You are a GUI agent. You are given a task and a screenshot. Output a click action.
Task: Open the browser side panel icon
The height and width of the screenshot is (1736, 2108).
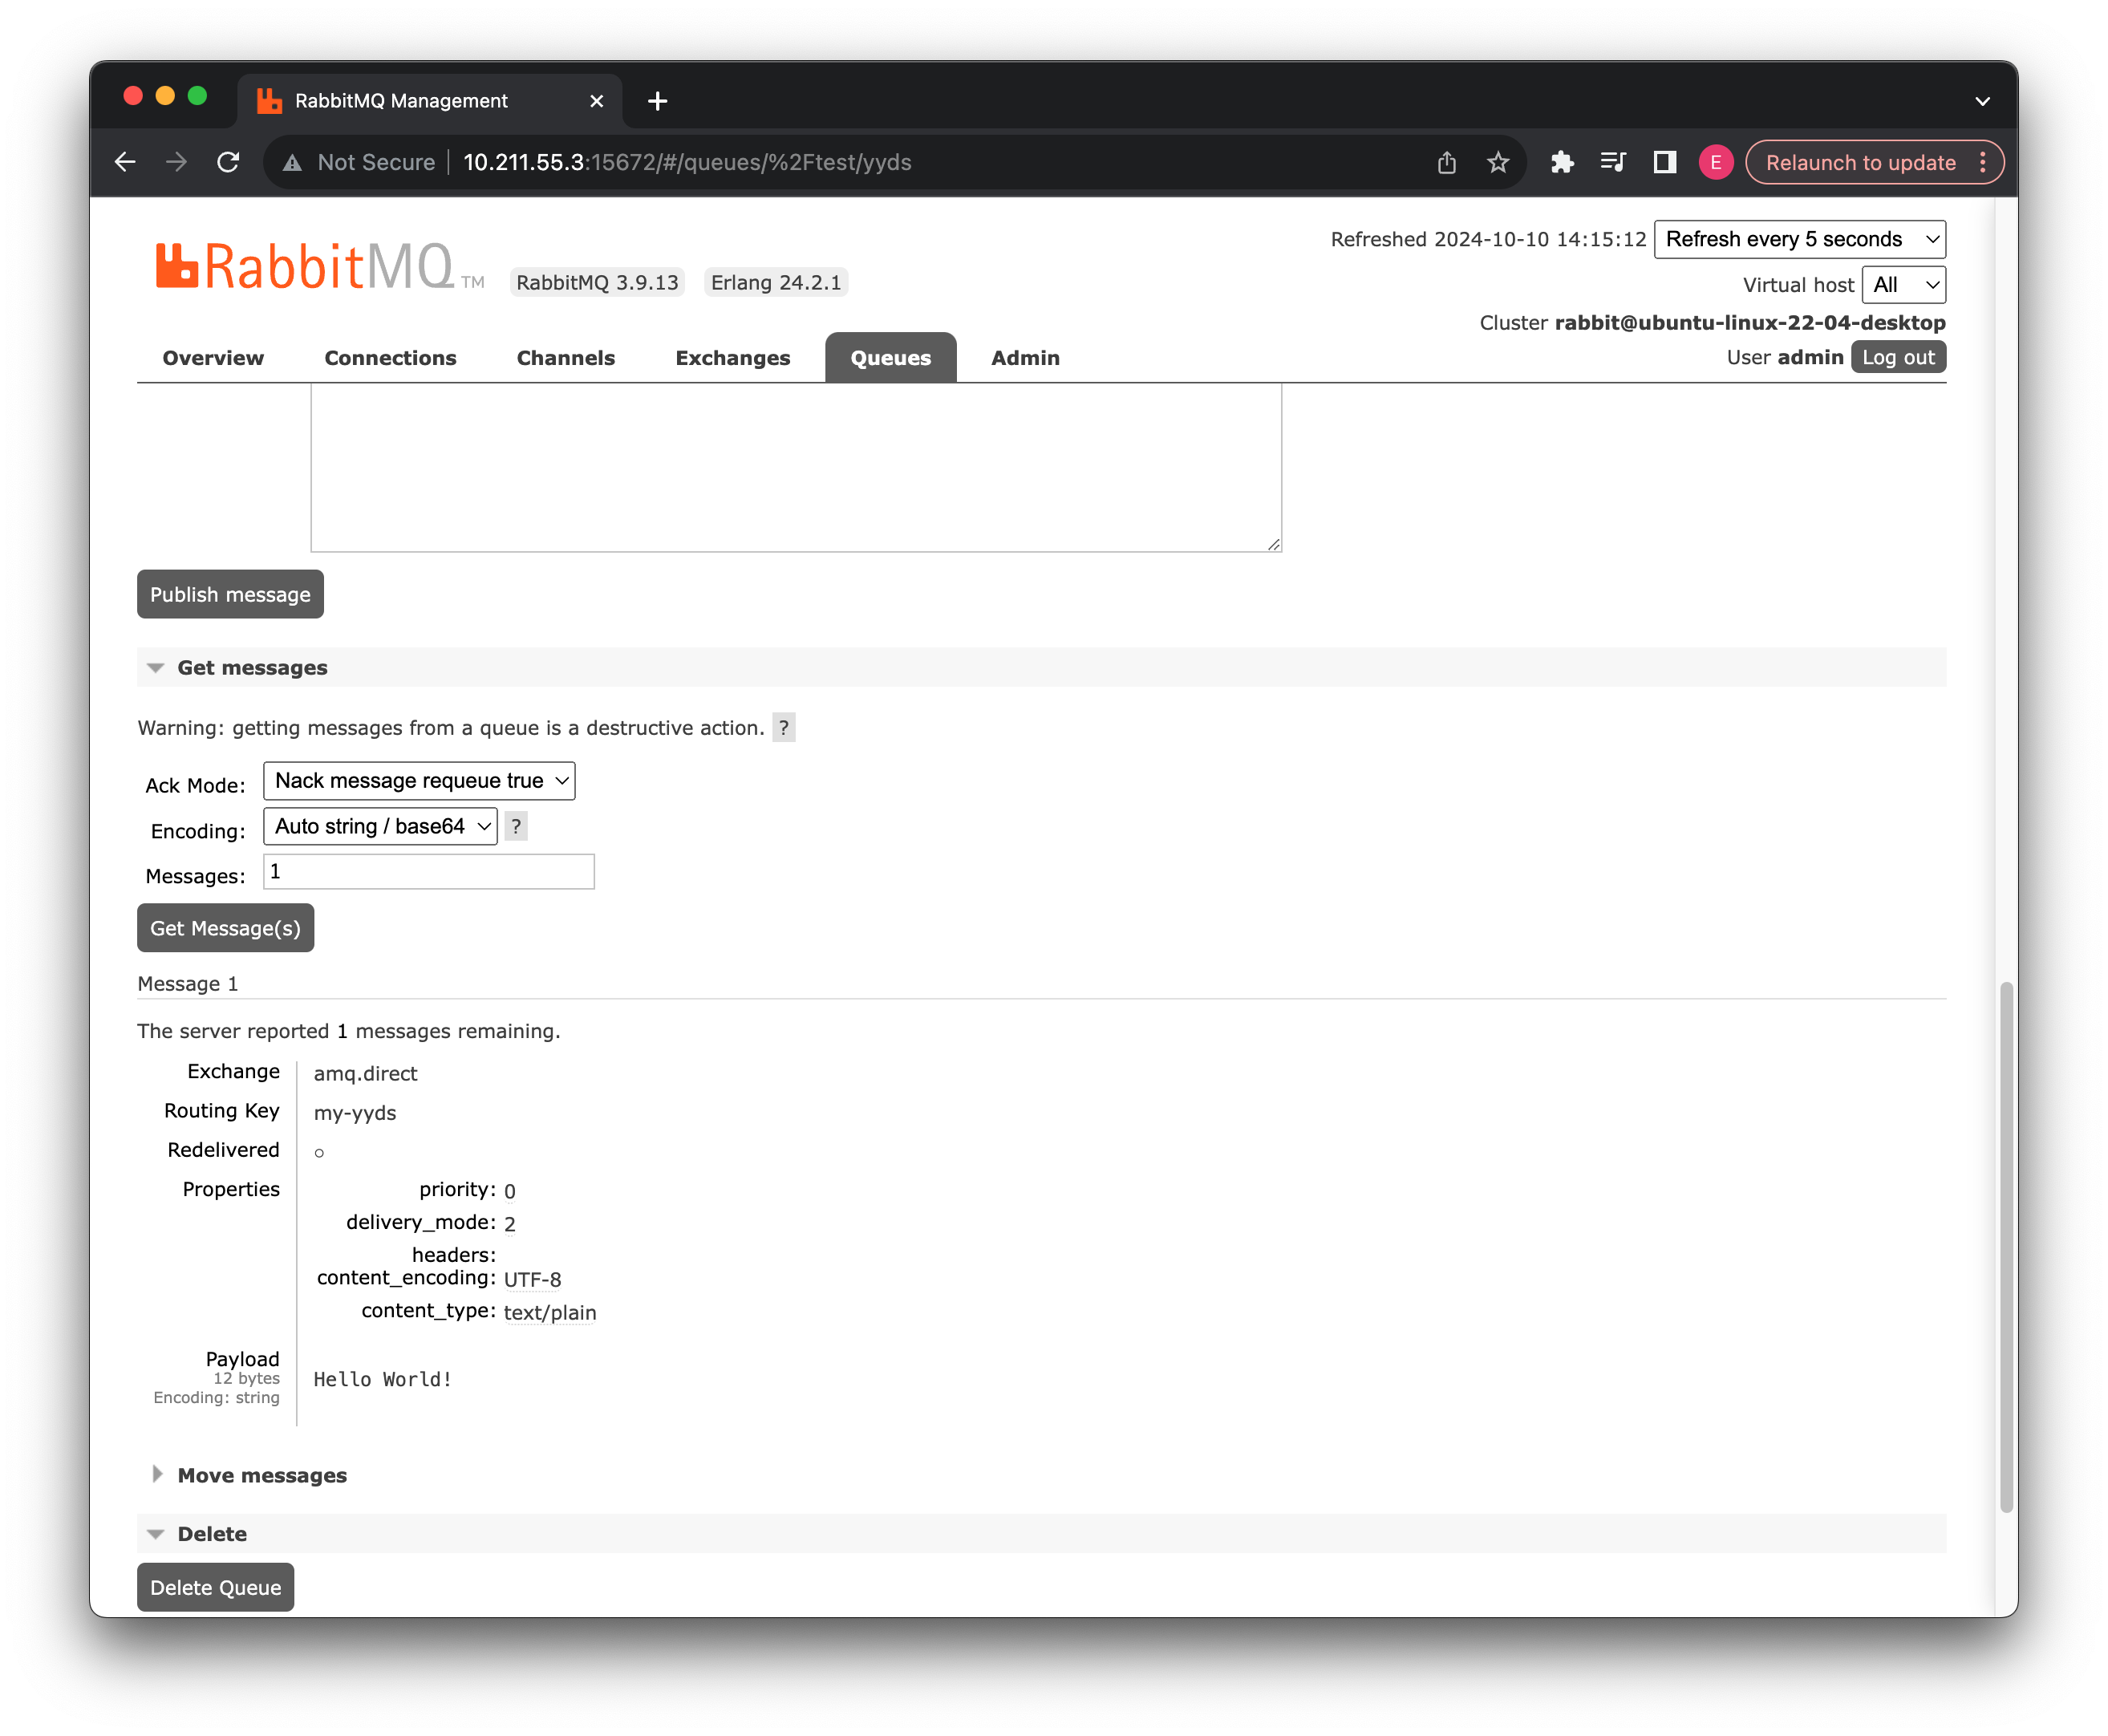click(1665, 162)
